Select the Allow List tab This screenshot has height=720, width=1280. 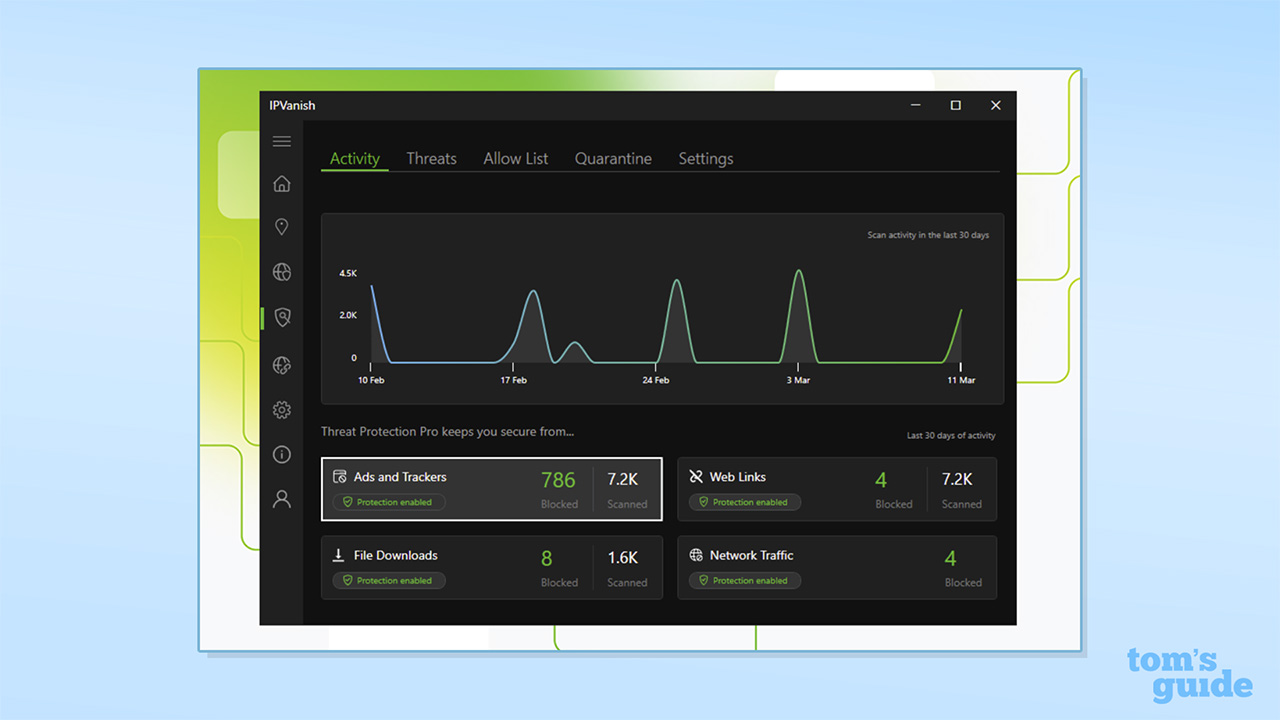coord(515,158)
